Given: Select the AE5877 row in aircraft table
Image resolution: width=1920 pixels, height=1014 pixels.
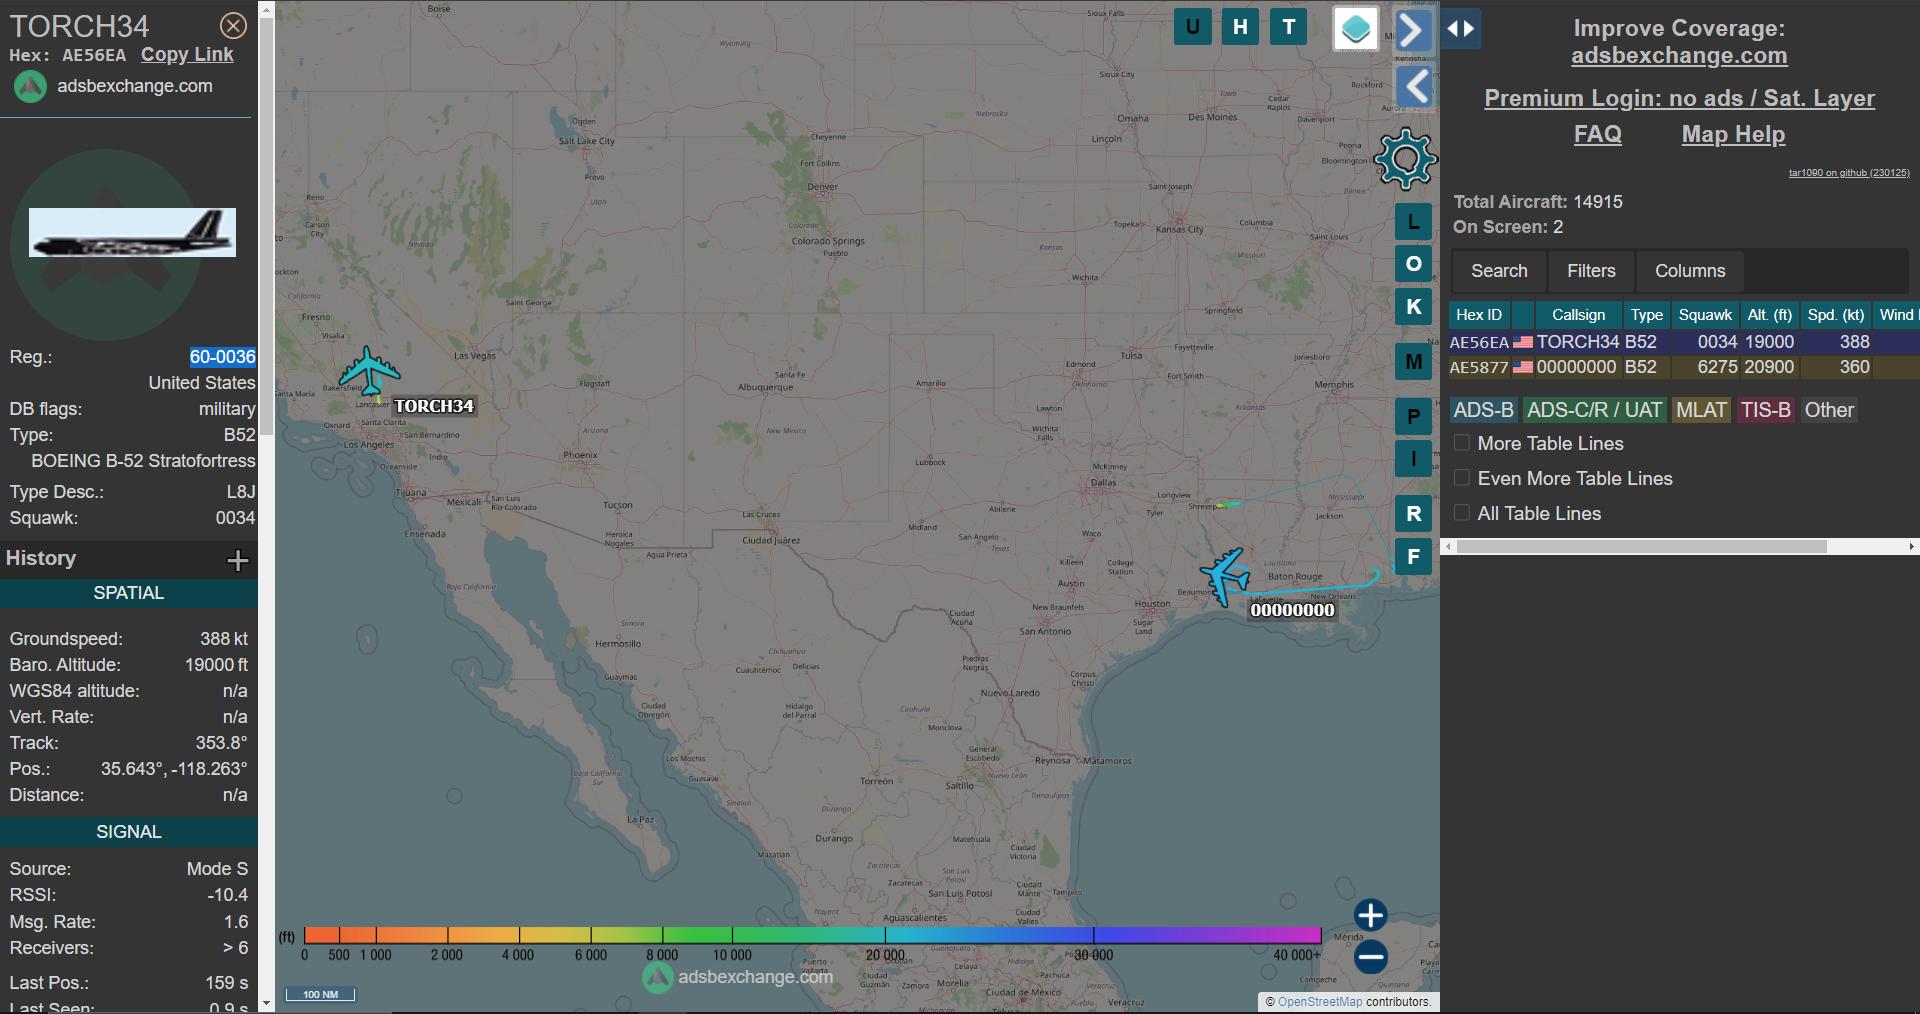Looking at the screenshot, I should click(x=1683, y=367).
